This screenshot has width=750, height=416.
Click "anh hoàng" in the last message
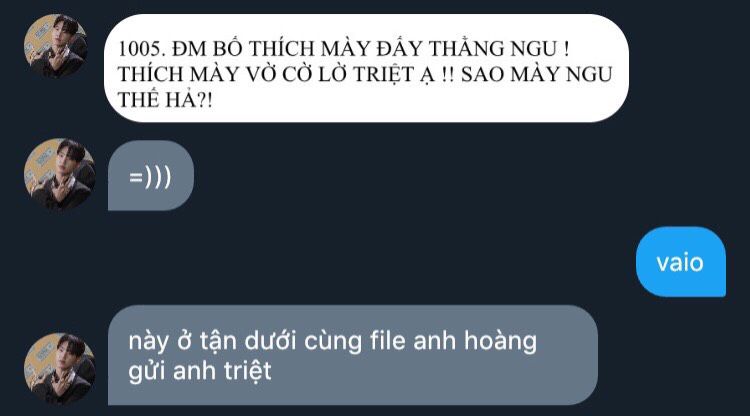coord(475,342)
